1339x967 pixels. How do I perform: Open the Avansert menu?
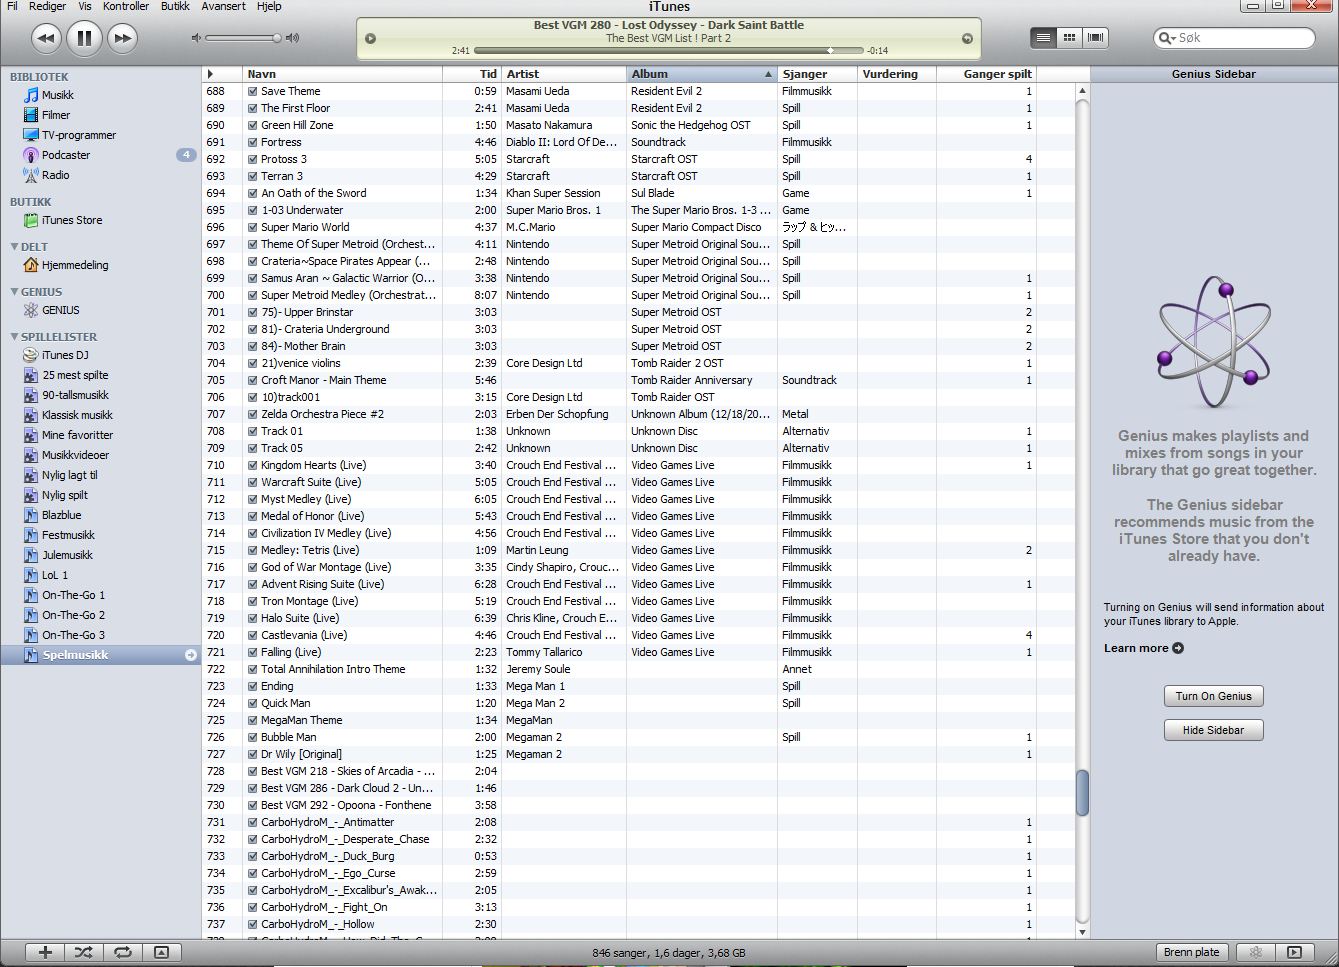pyautogui.click(x=223, y=6)
